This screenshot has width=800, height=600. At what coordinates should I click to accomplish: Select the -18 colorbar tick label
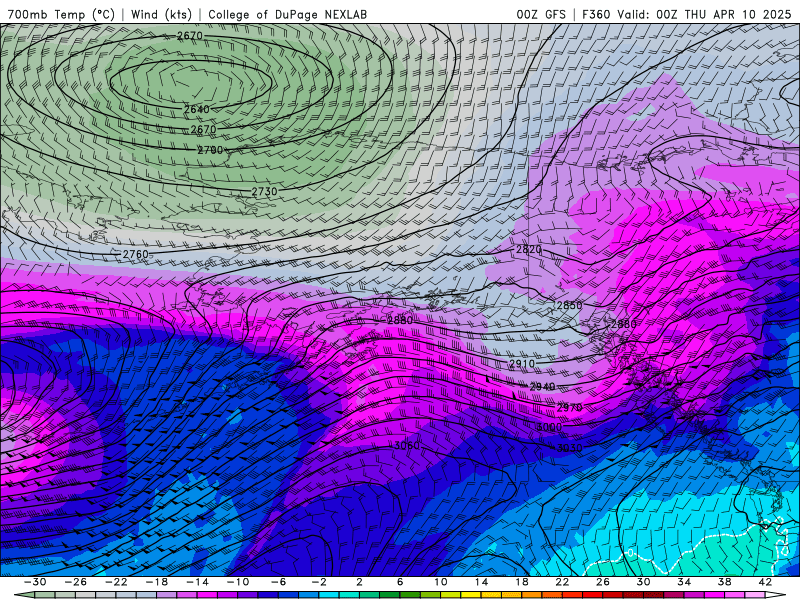(157, 582)
